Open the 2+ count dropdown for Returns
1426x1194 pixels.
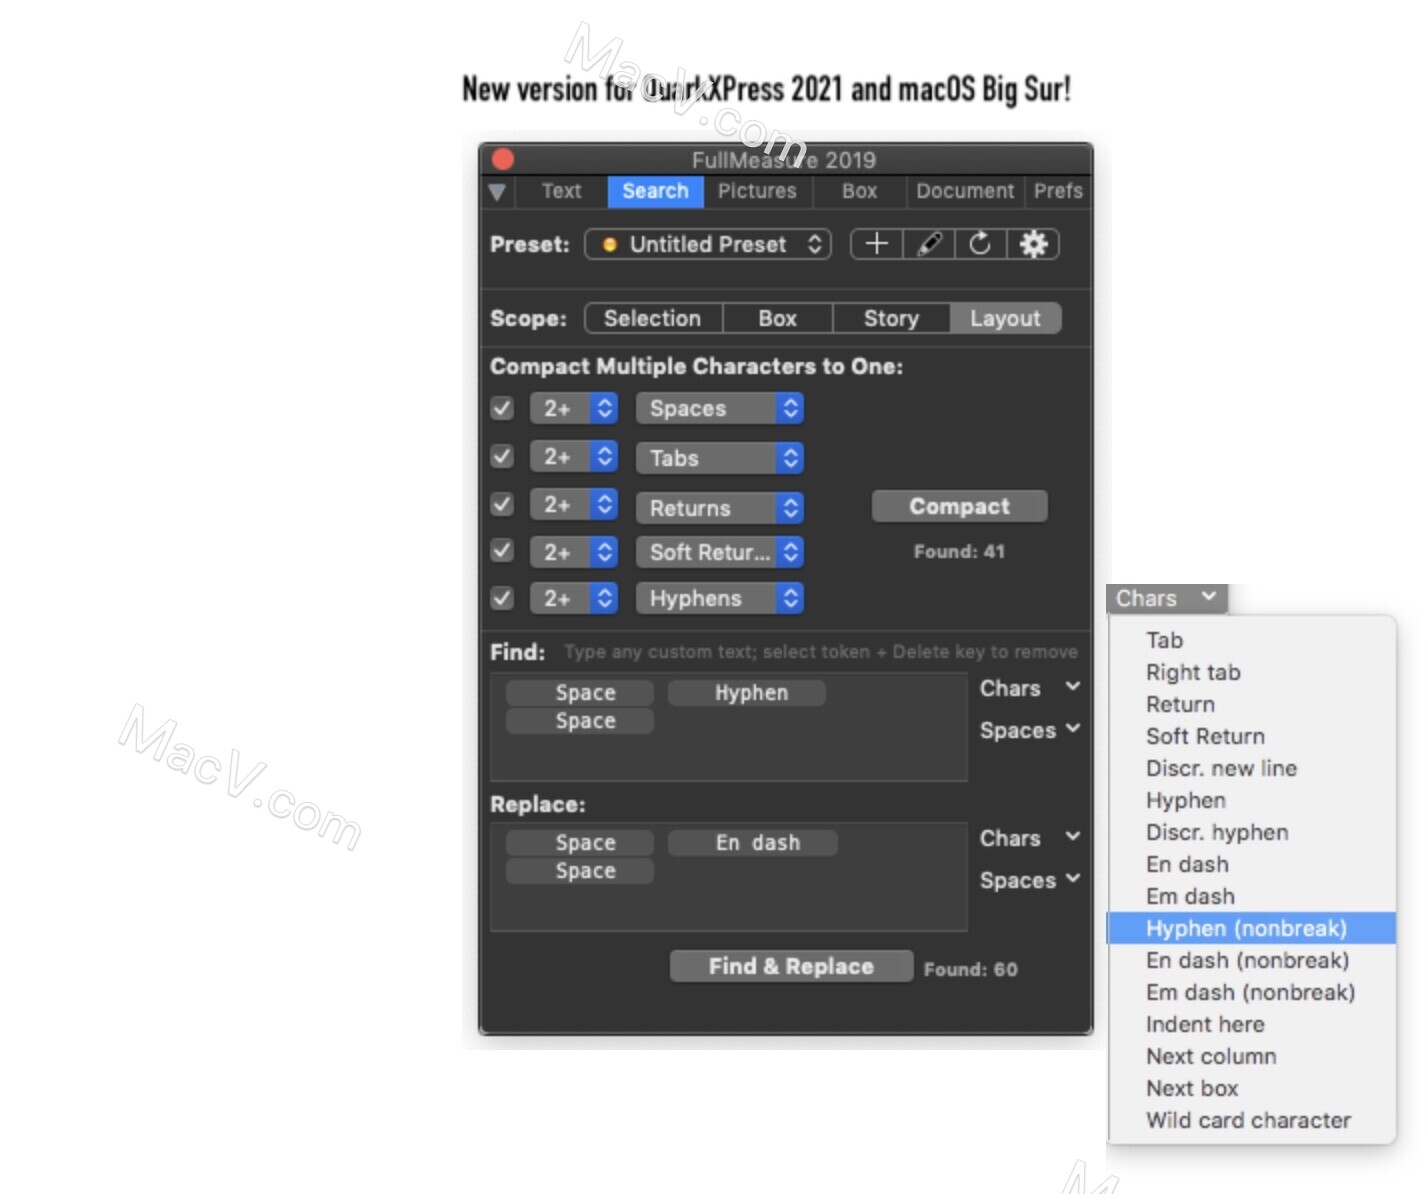574,504
